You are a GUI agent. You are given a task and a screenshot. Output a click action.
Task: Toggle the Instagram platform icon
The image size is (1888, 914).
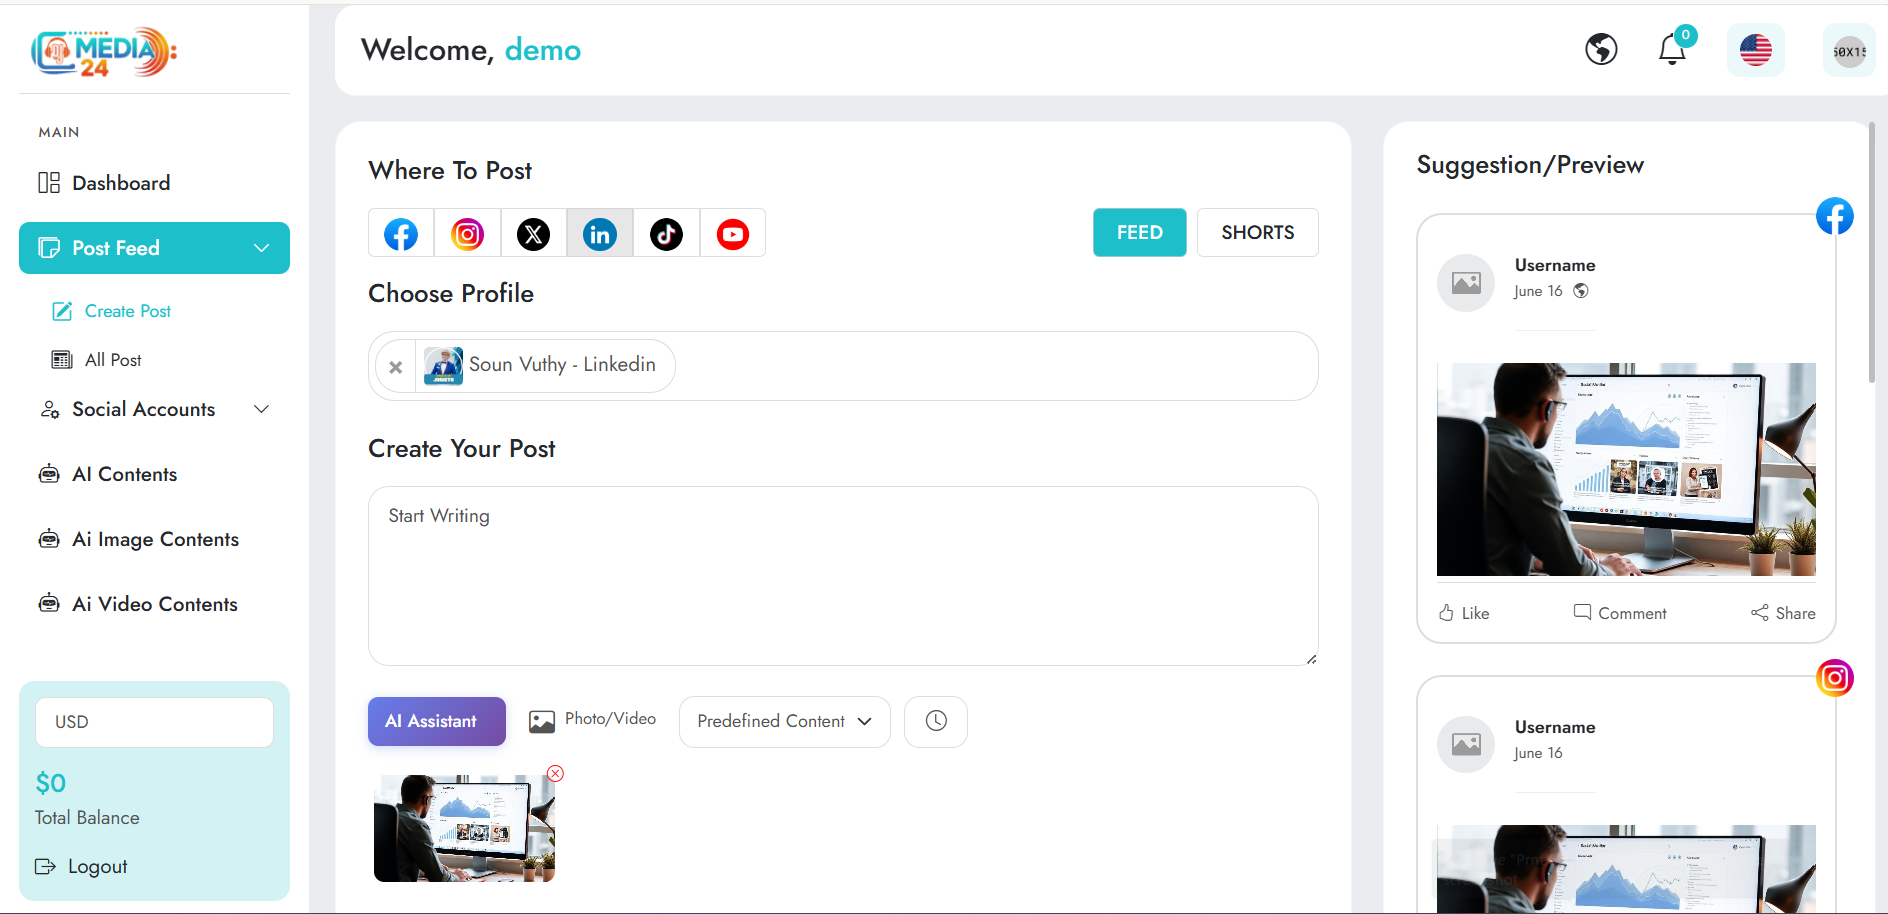467,234
